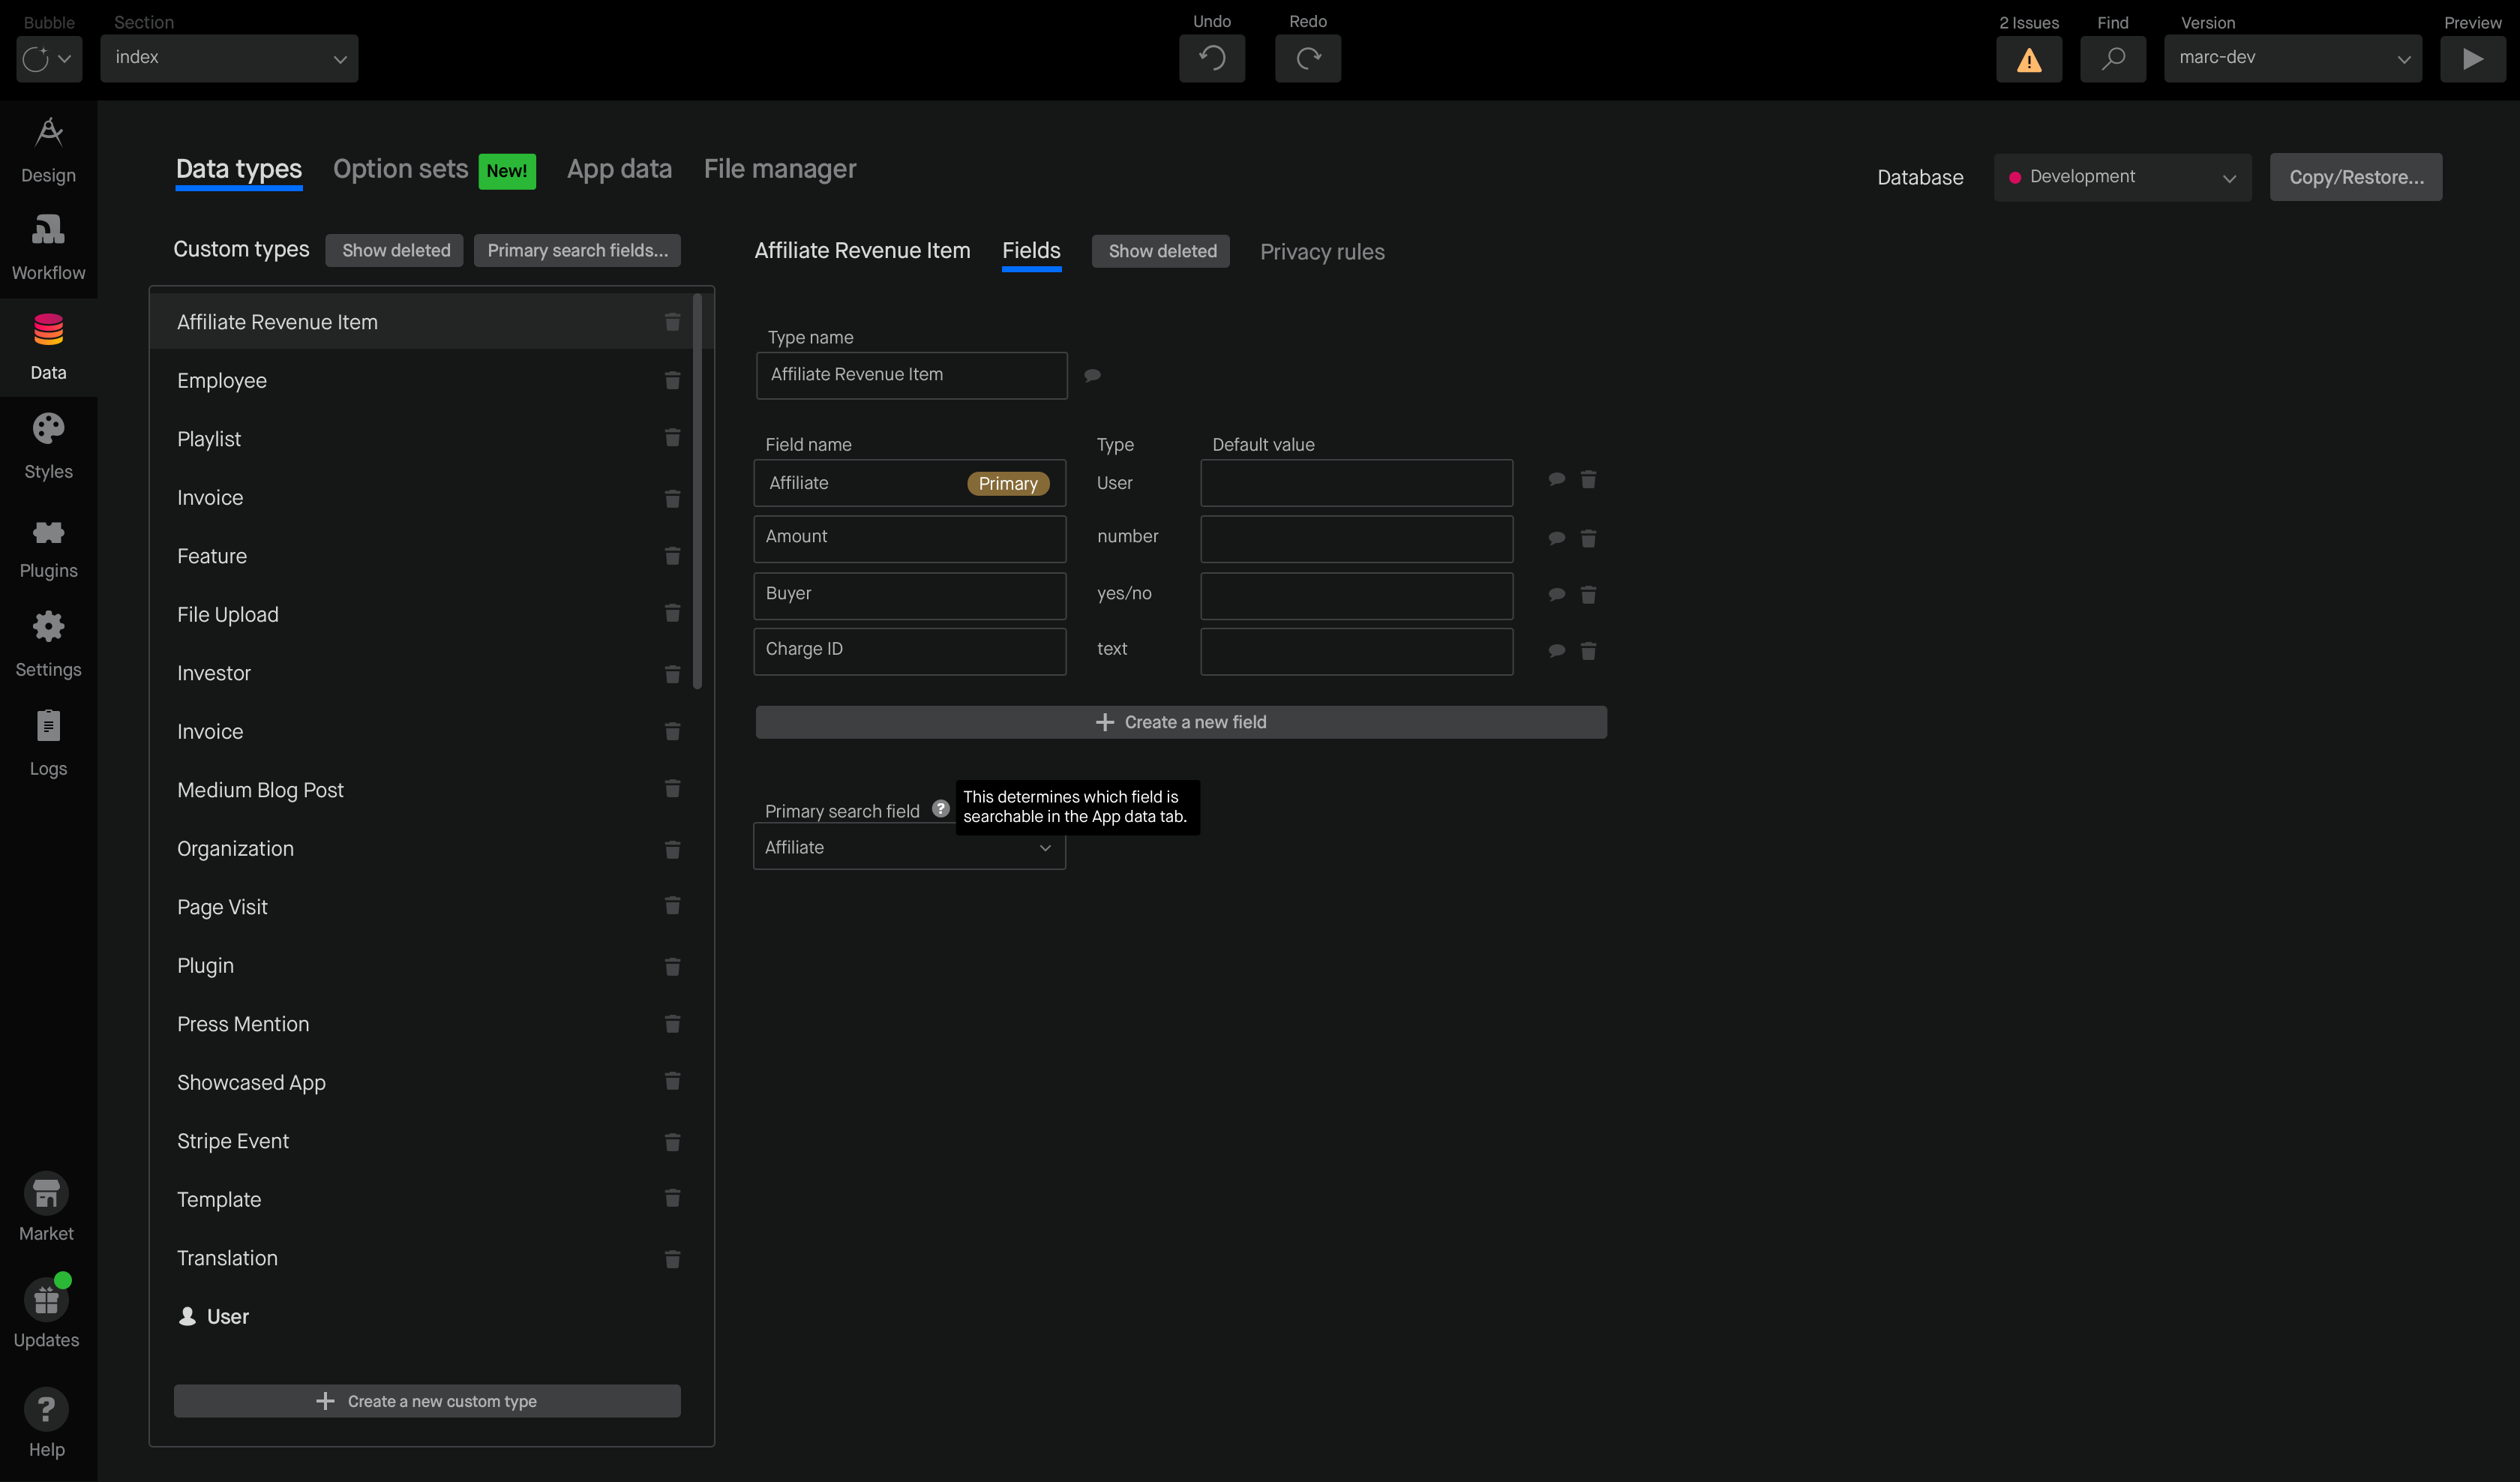Click the Copy/Restore... button
This screenshot has height=1482, width=2520.
coord(2355,177)
